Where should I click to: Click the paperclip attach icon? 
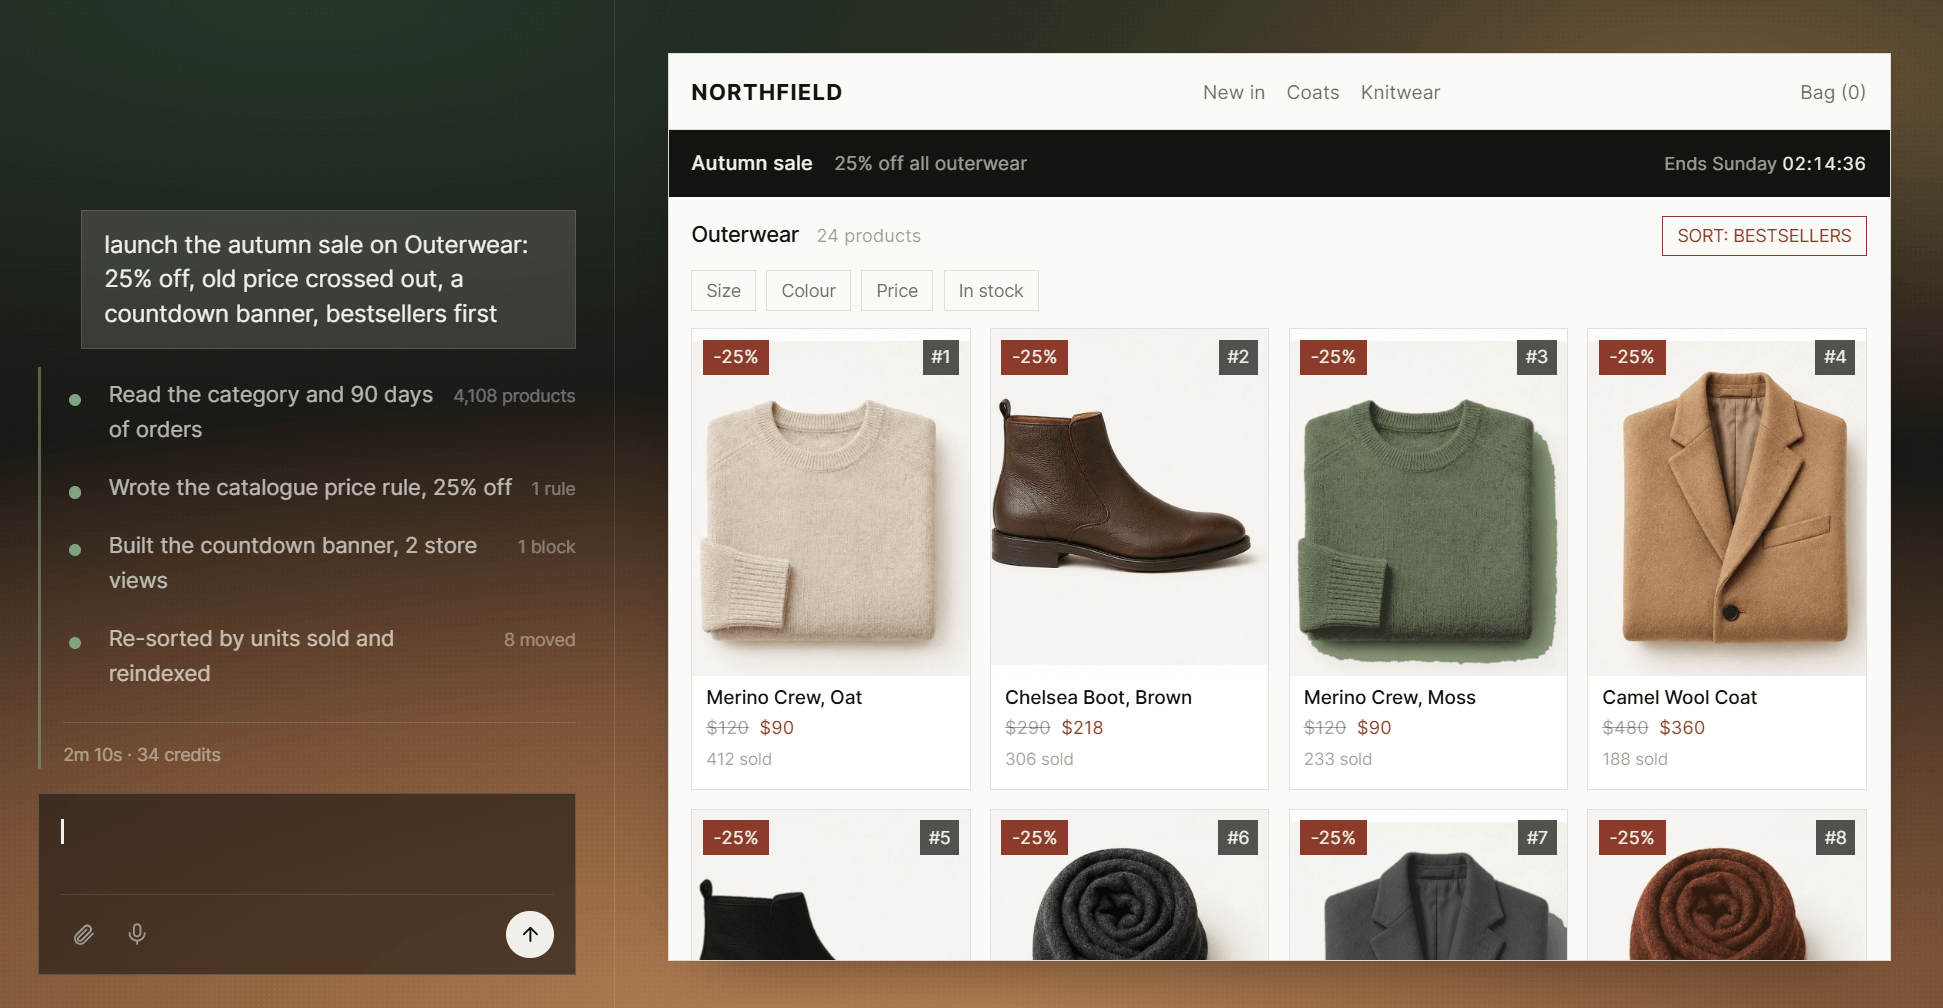point(84,934)
